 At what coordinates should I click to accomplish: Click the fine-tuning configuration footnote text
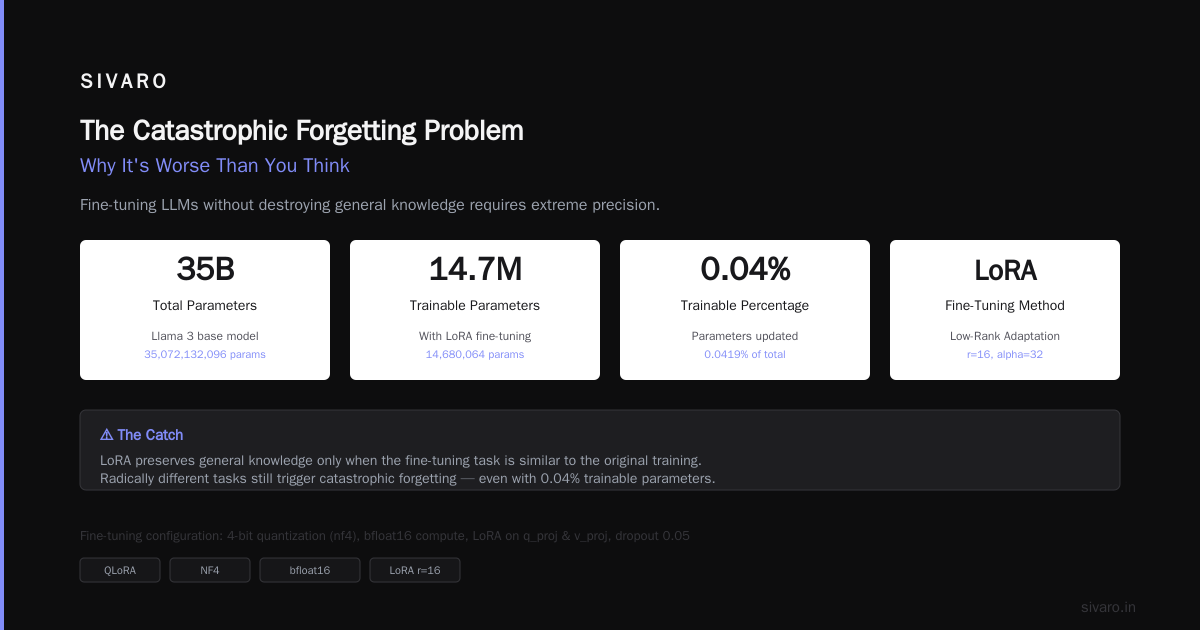pos(385,536)
